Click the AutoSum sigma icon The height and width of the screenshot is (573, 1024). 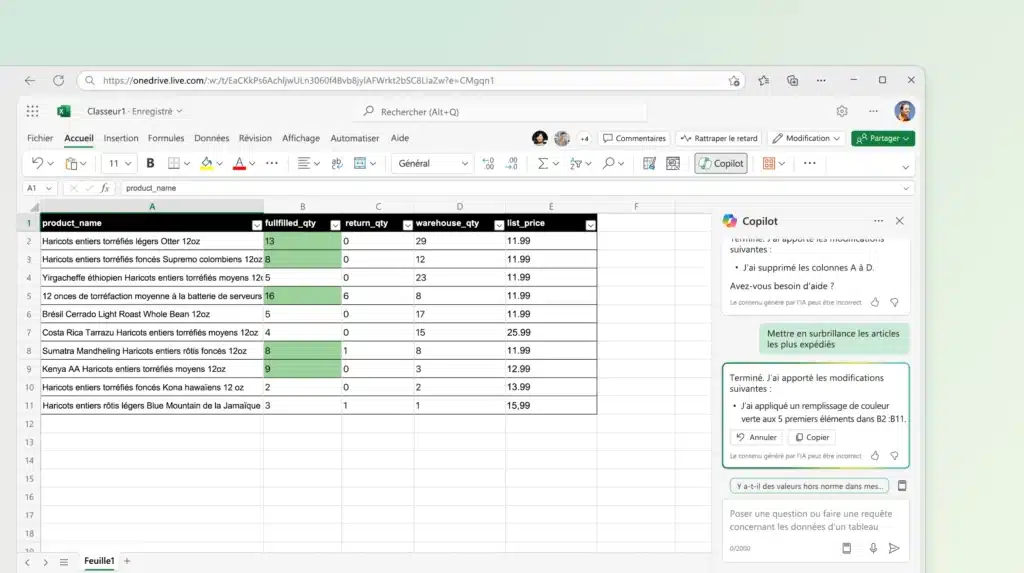[x=543, y=163]
